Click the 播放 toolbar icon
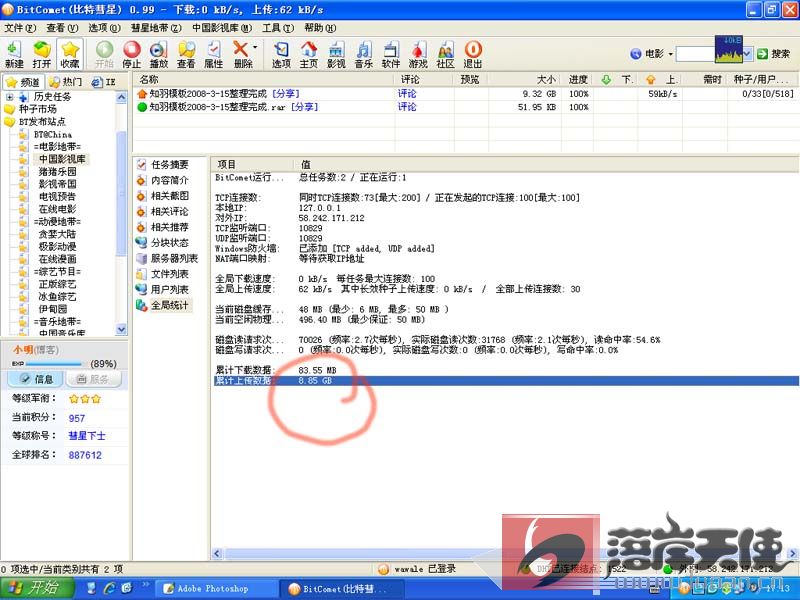 coord(159,54)
